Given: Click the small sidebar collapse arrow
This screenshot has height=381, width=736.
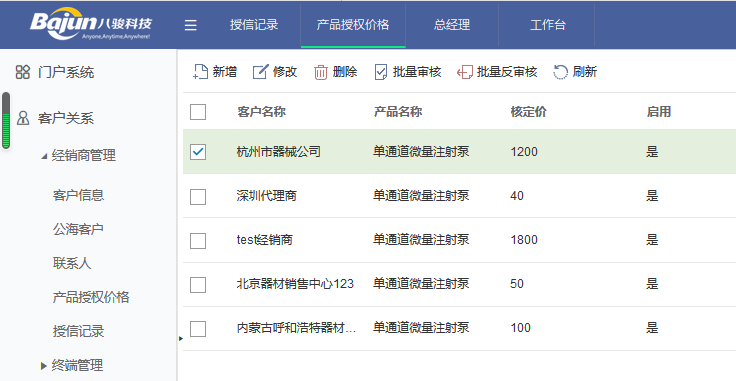Looking at the screenshot, I should 181,338.
